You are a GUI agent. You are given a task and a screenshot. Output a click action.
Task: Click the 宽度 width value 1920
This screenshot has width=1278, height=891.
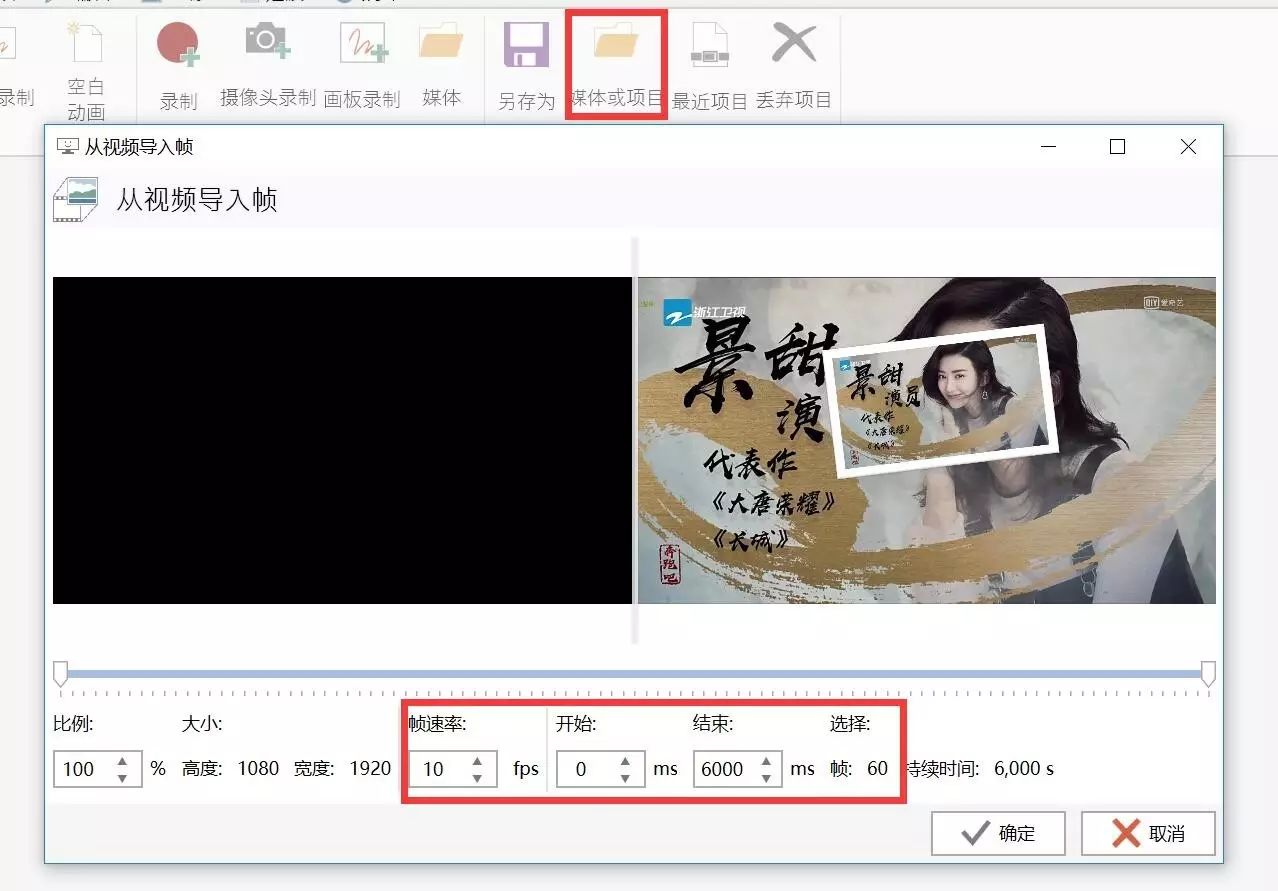370,768
